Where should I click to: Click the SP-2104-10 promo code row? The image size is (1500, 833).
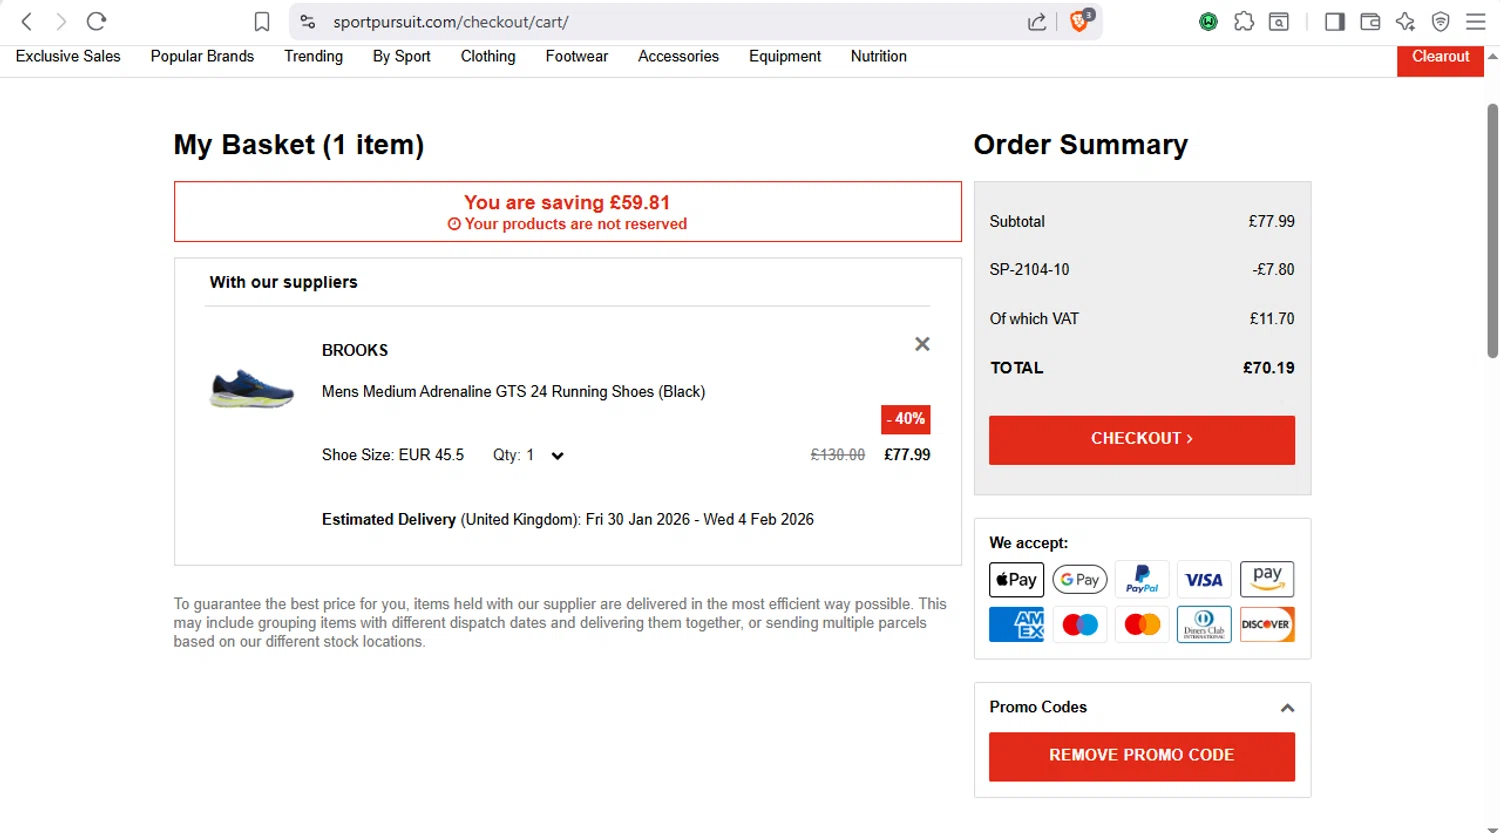[x=1142, y=270]
